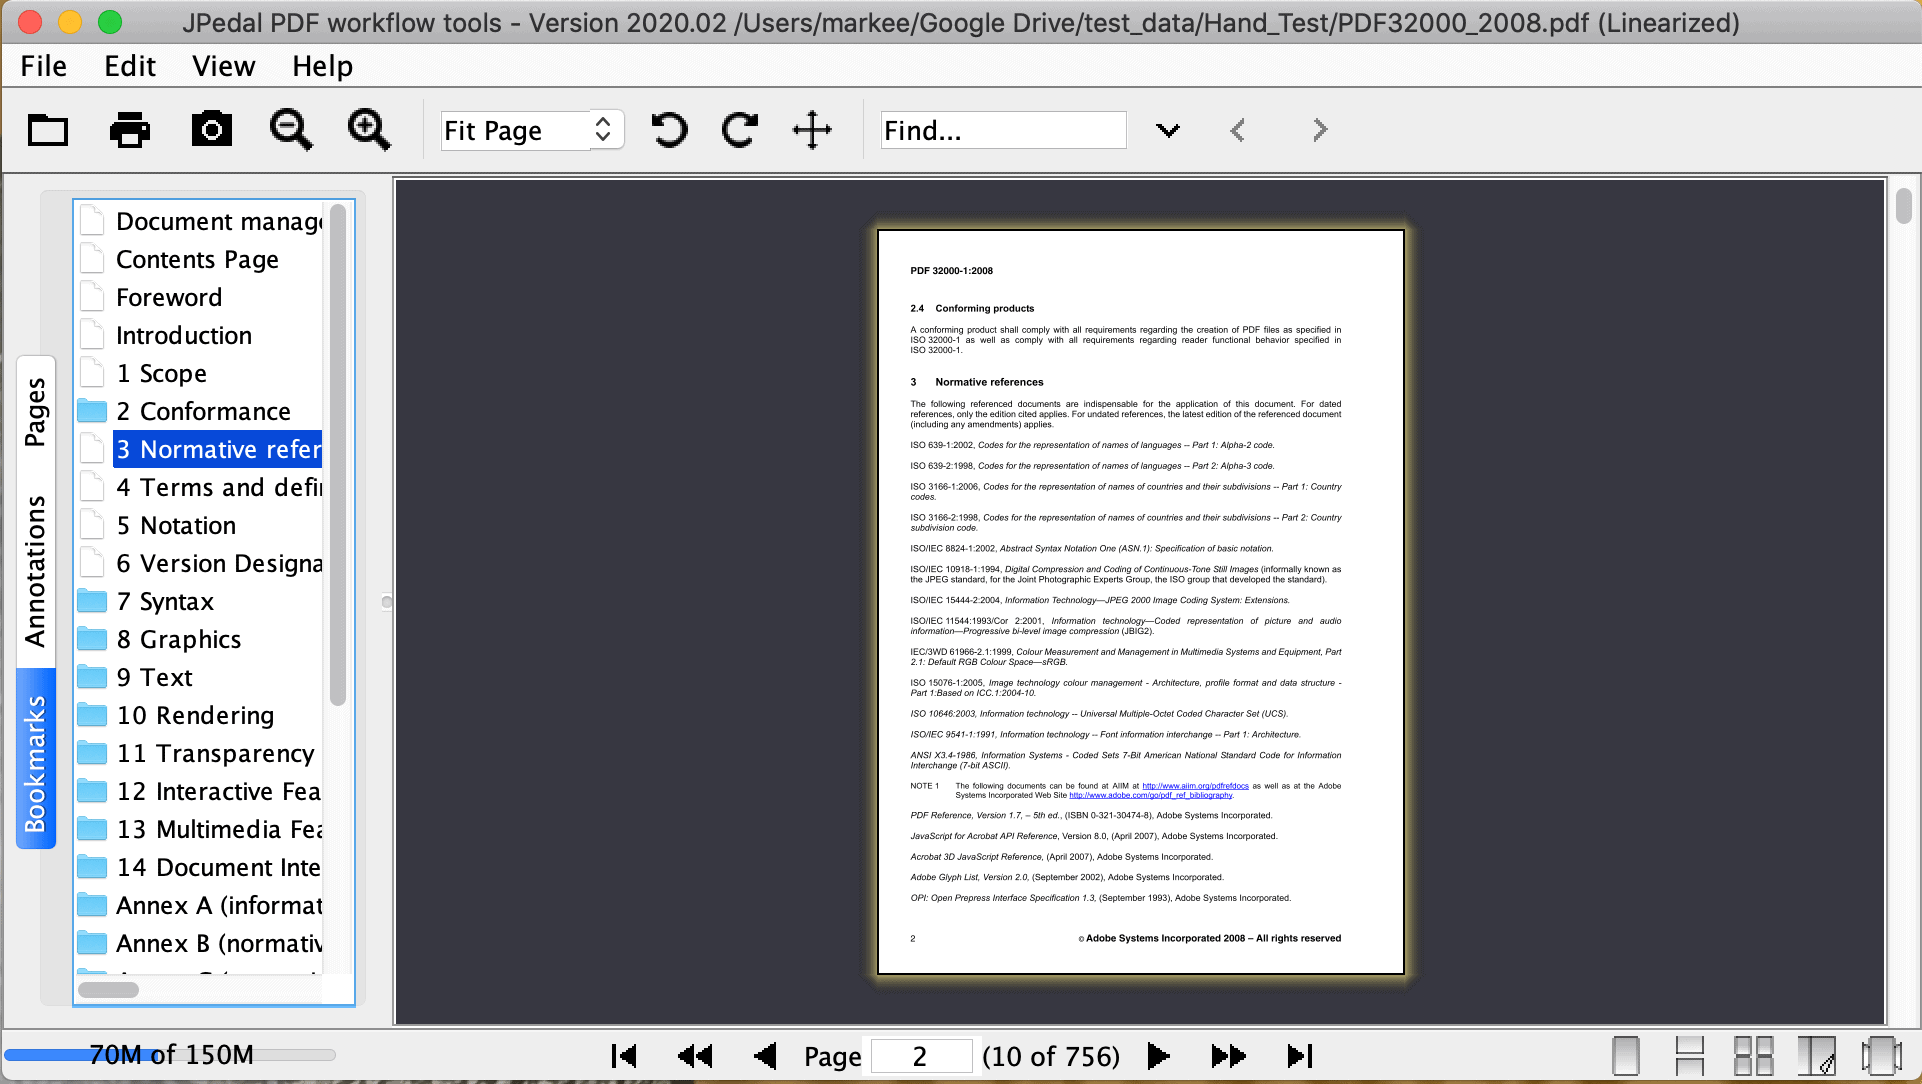Viewport: 1922px width, 1084px height.
Task: Go to the previous page
Action: pyautogui.click(x=765, y=1056)
